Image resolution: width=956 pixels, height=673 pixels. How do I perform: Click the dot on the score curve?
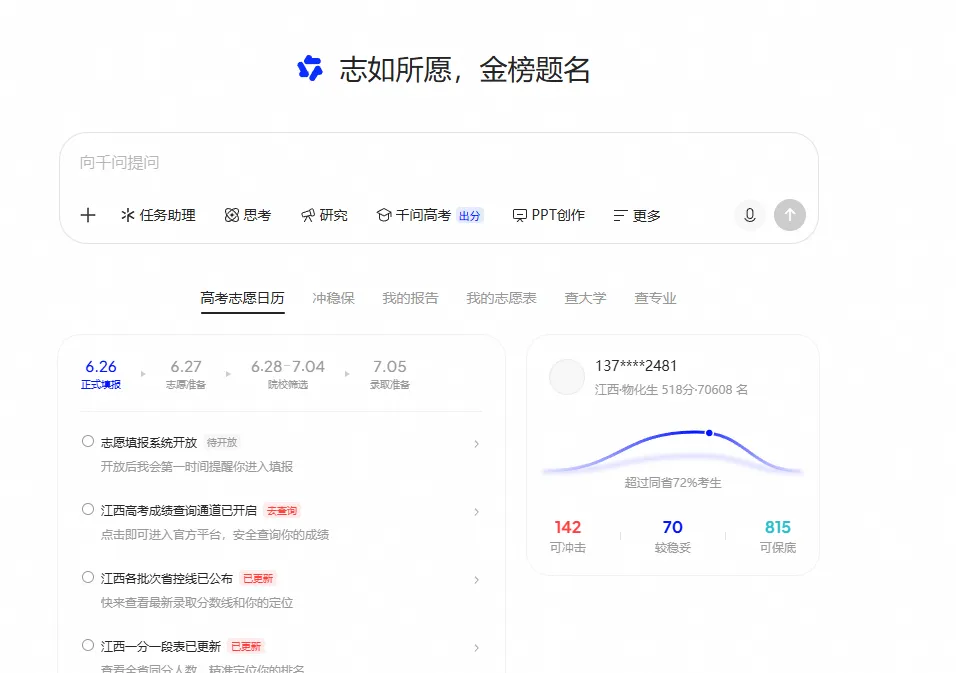pyautogui.click(x=709, y=433)
